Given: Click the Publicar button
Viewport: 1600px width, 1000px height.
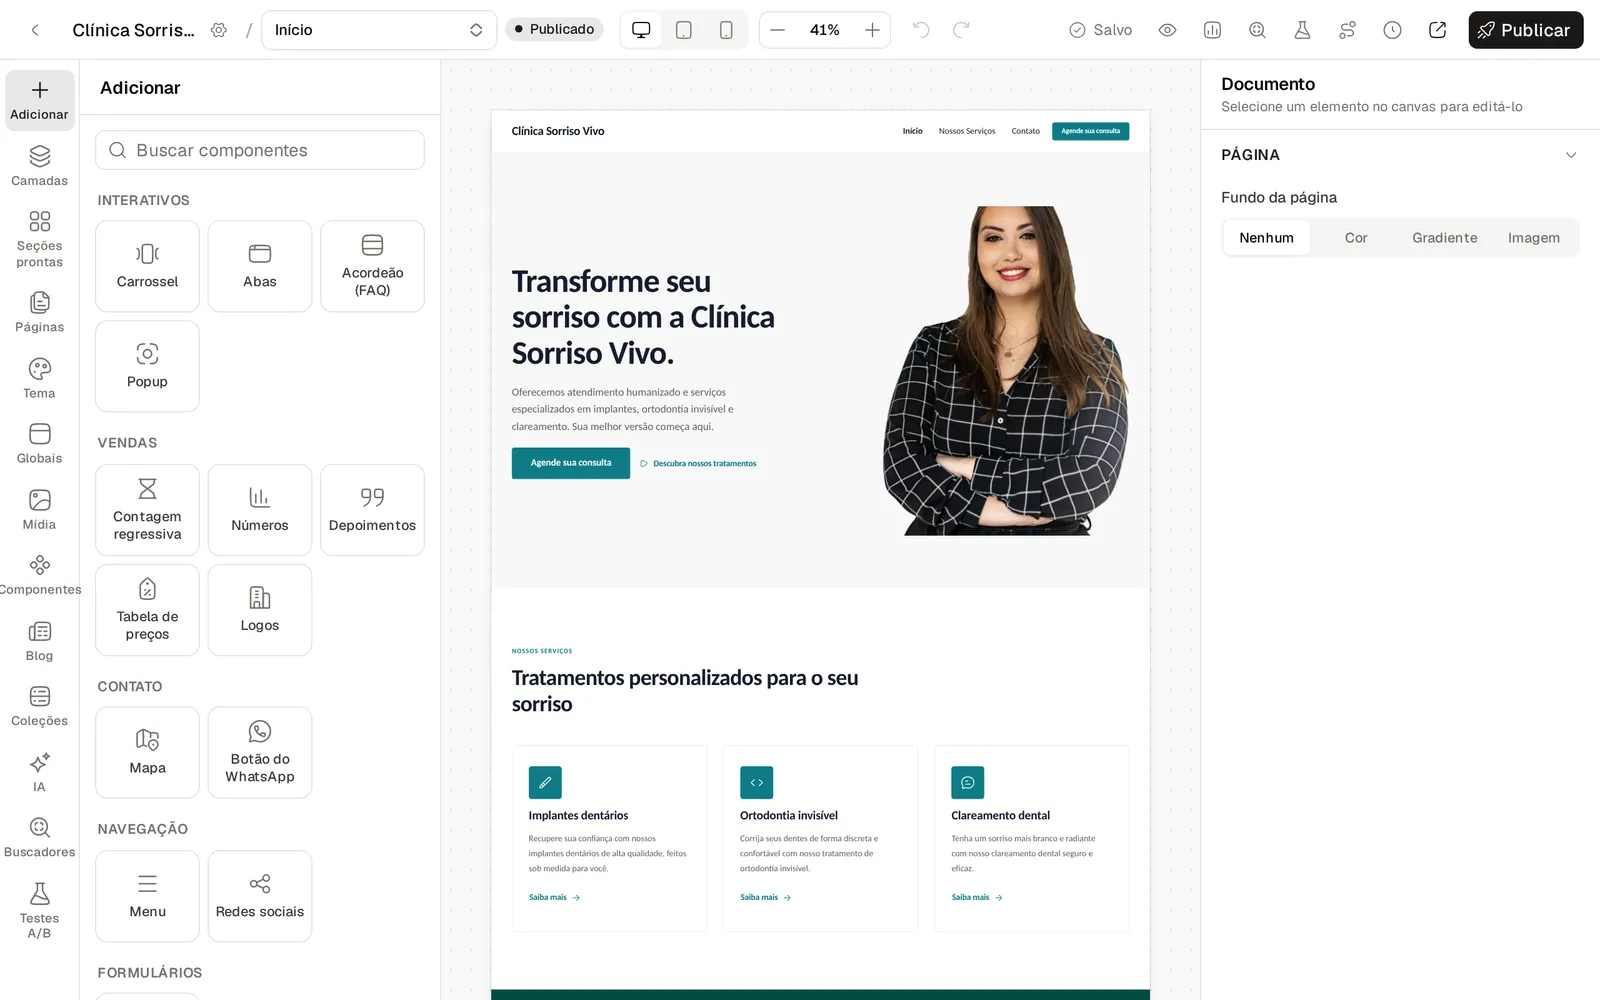Looking at the screenshot, I should coord(1525,30).
